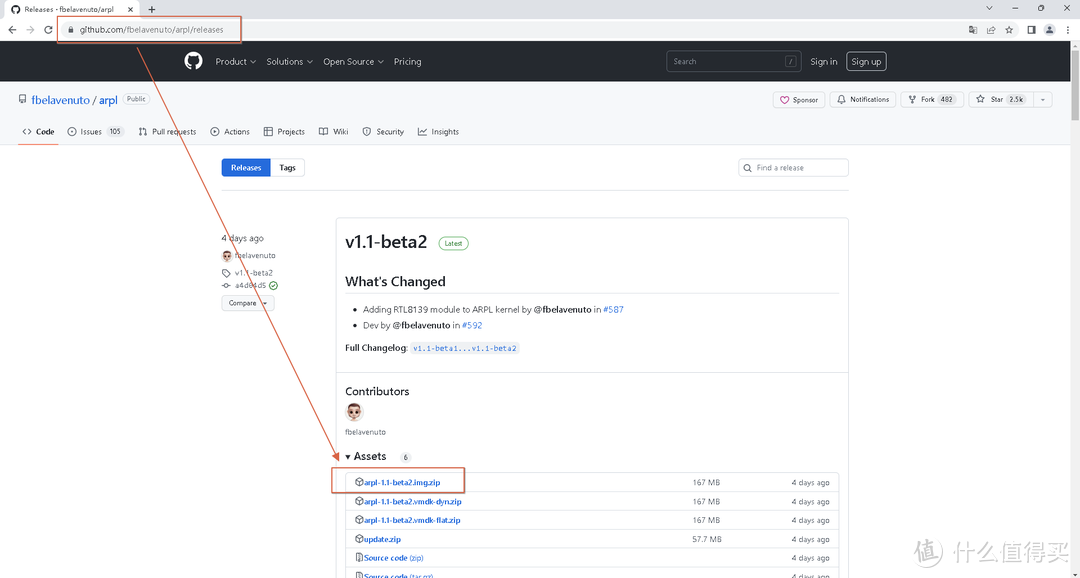Open the Actions tab
1080x578 pixels.
(230, 132)
